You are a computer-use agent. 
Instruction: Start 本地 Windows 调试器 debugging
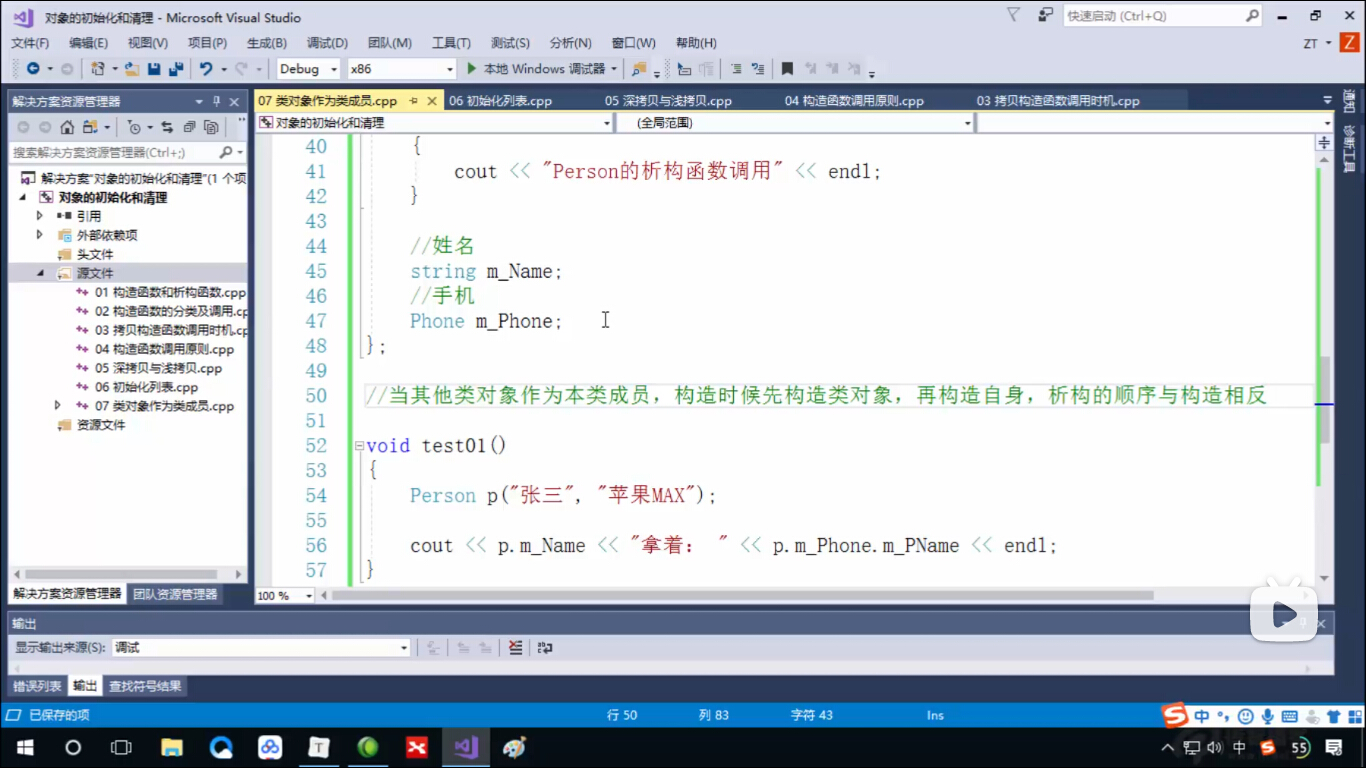[537, 69]
